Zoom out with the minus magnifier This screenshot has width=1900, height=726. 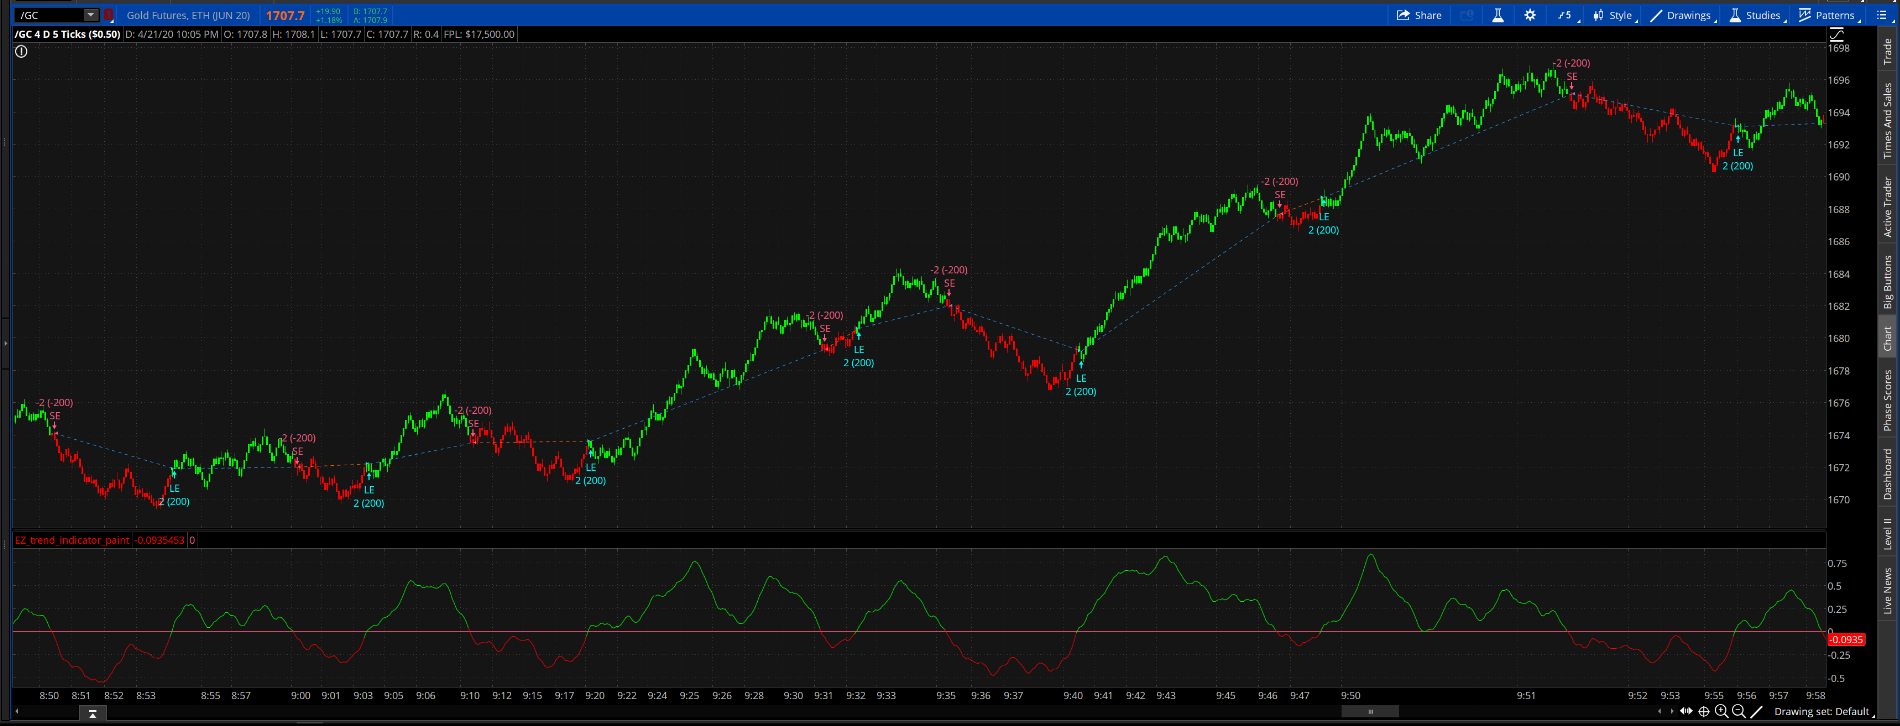tap(1738, 711)
